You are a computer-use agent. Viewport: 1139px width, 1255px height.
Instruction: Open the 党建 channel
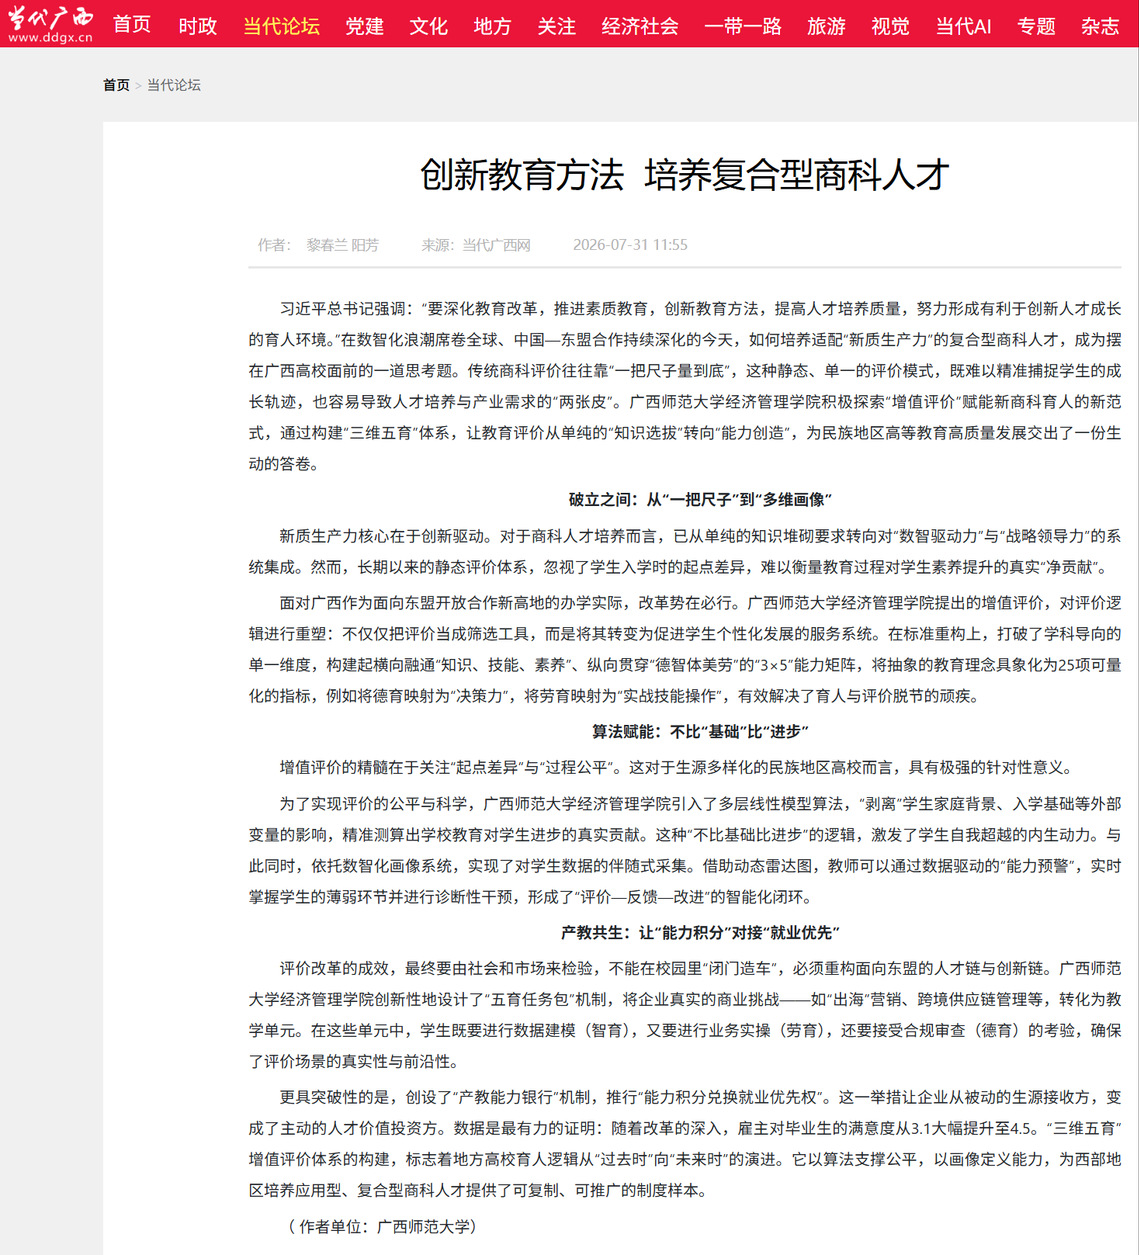click(x=365, y=26)
